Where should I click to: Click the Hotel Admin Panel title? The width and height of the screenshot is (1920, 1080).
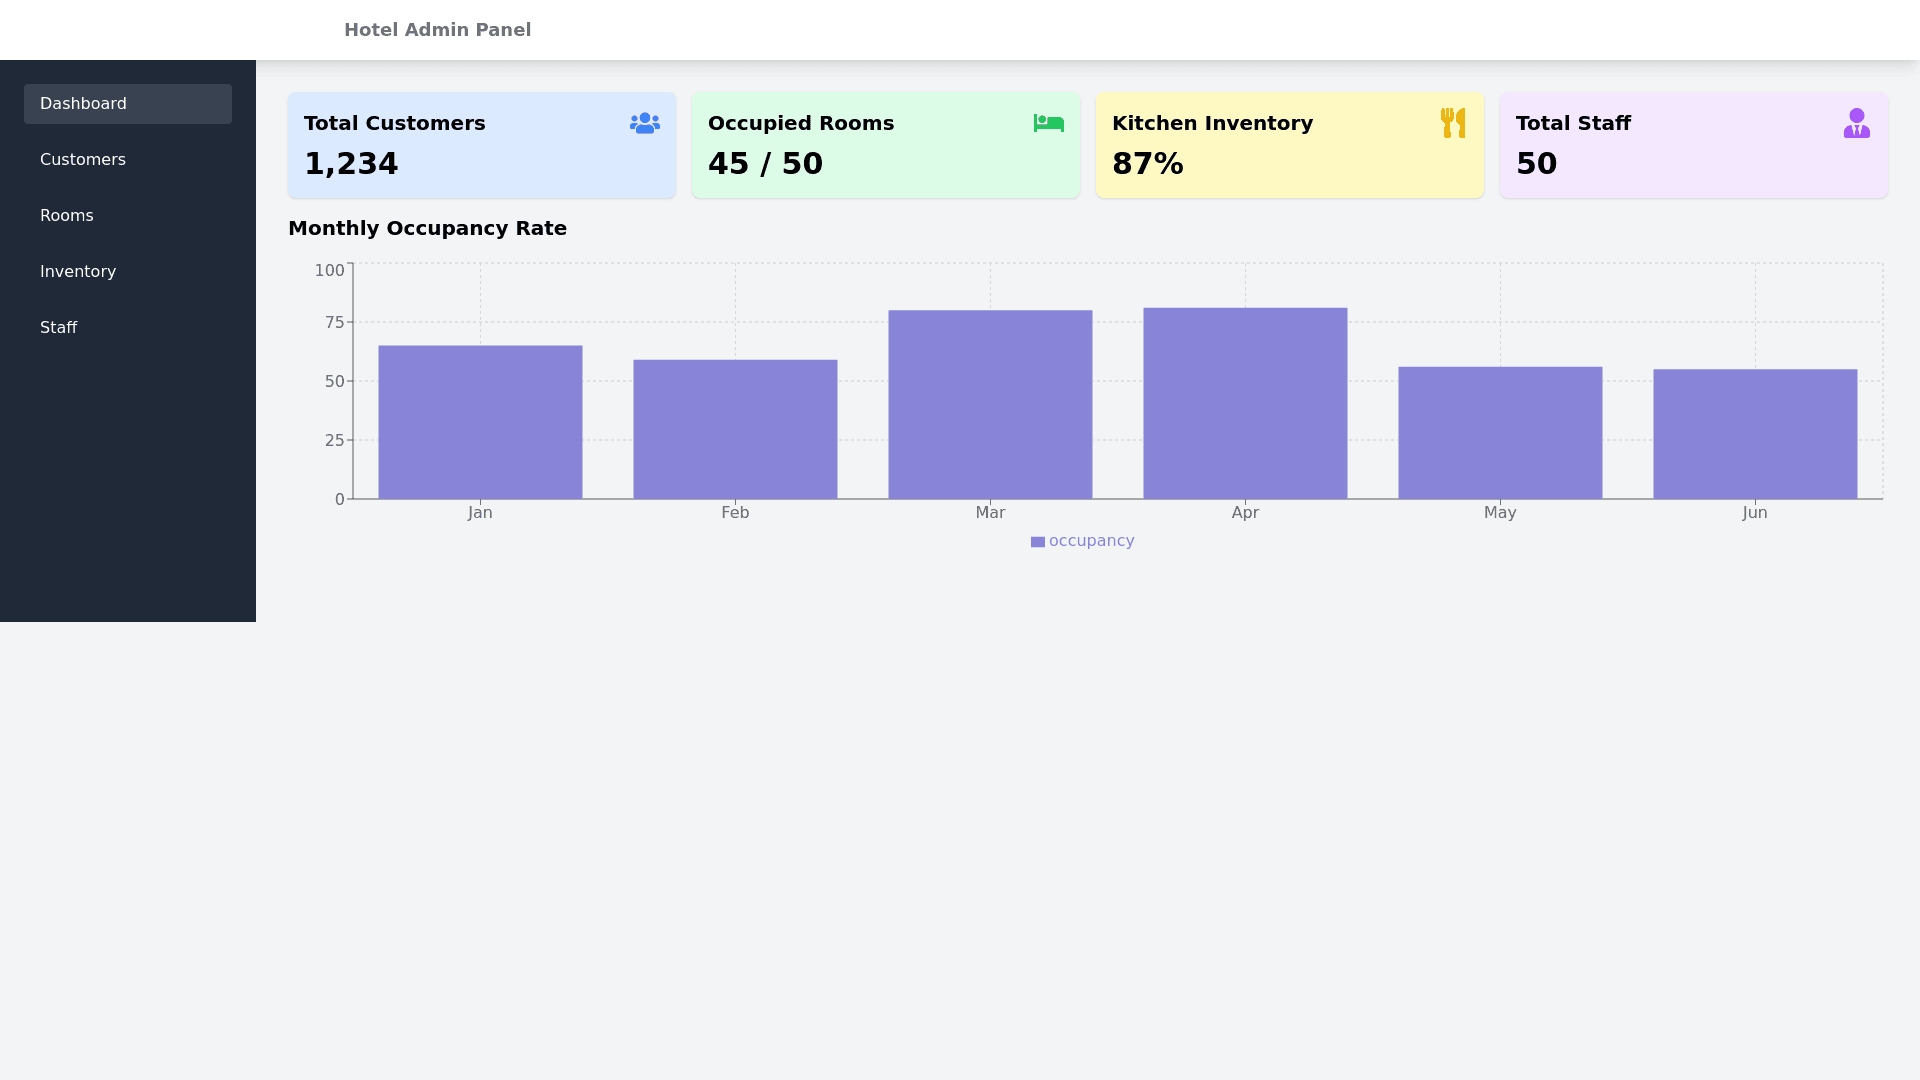tap(437, 30)
